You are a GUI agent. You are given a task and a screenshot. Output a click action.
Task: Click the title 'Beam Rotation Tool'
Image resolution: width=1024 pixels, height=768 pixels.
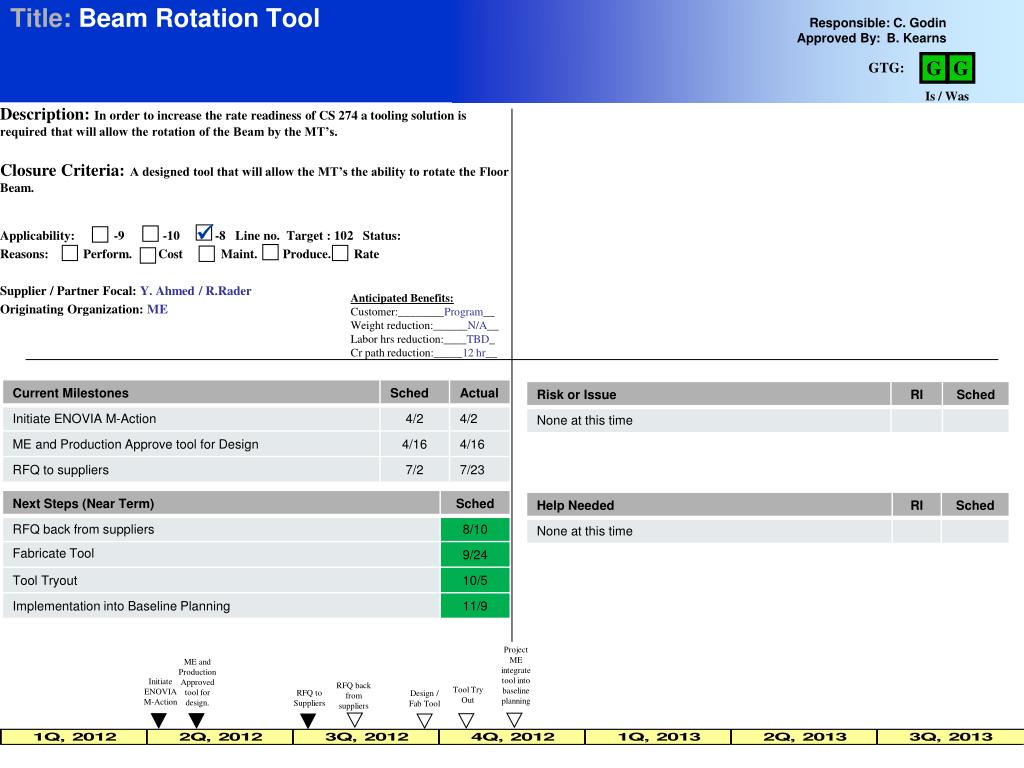(199, 18)
